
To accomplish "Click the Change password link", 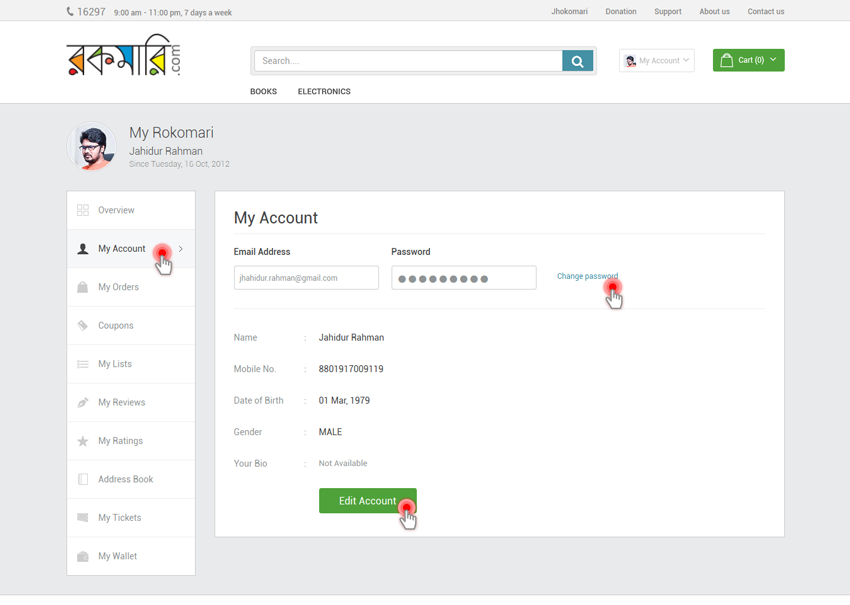I will 587,276.
